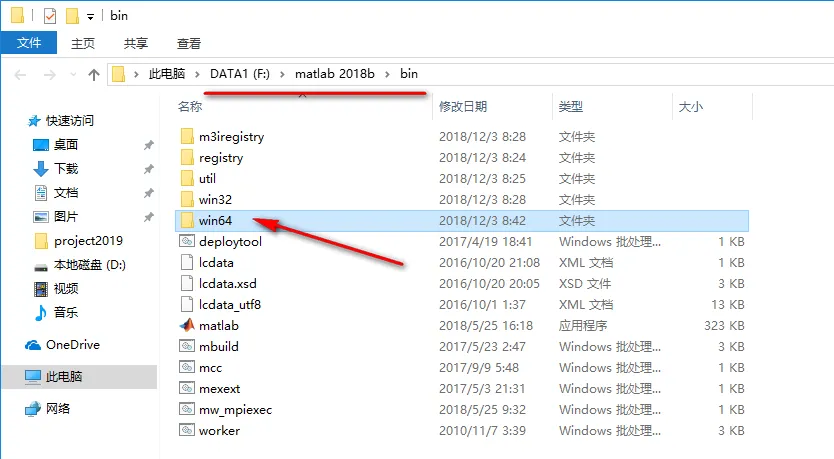Click 此电脑 in the address bar
834x459 pixels.
[x=166, y=74]
